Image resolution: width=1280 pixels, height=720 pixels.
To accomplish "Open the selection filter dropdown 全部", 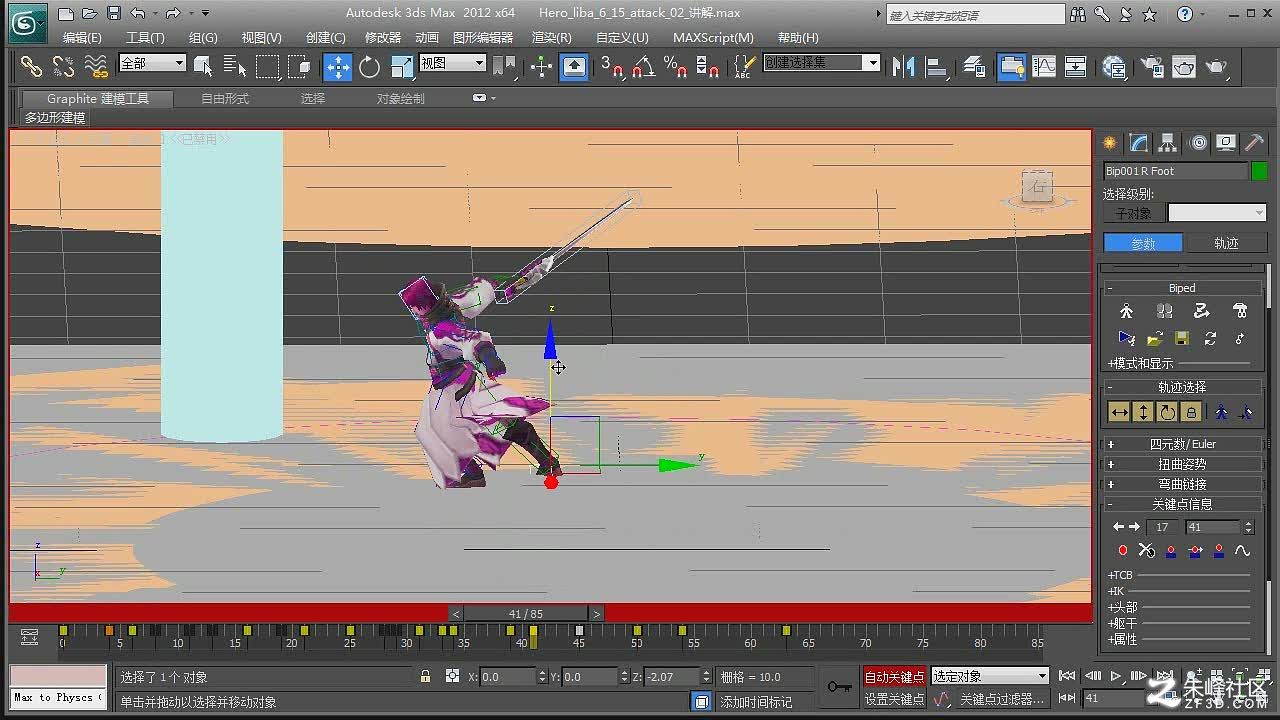I will 152,63.
